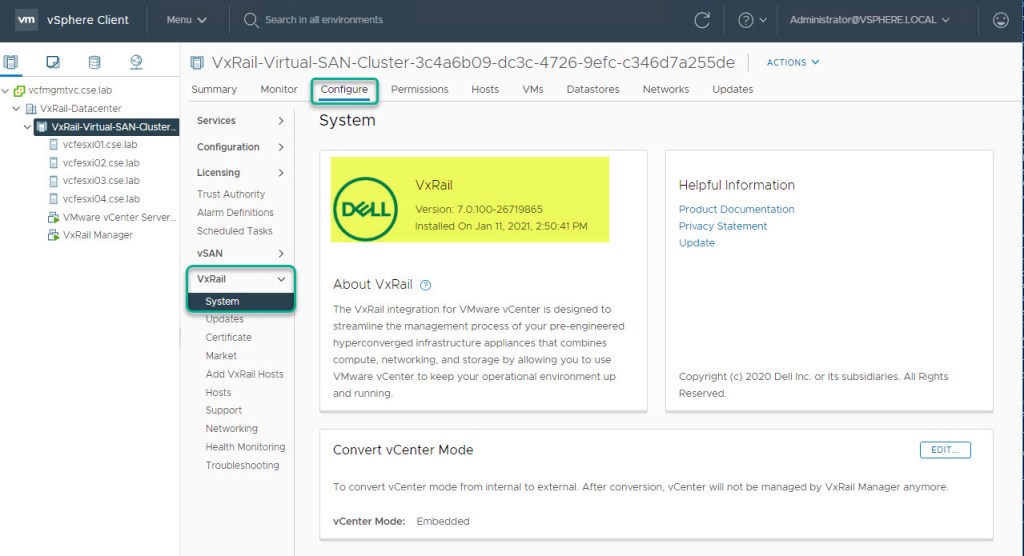Click the smiley feedback icon
Screen dimensions: 1024x556
[1000, 20]
